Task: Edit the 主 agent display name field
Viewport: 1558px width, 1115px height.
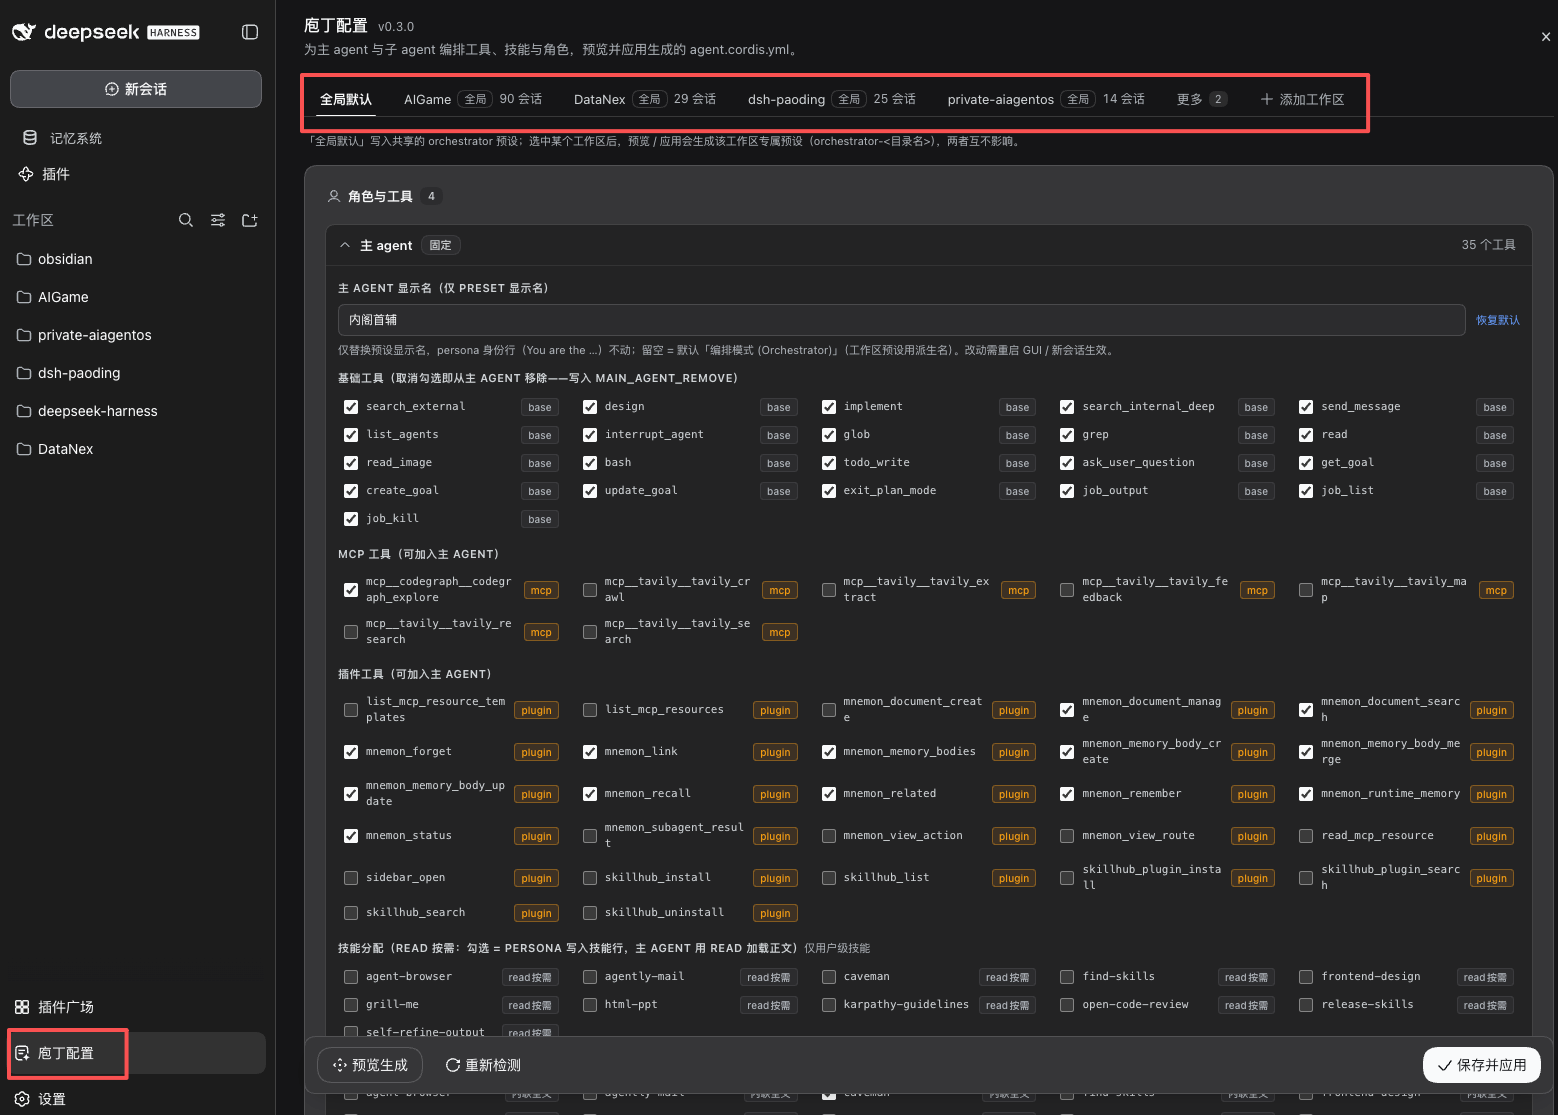Action: pyautogui.click(x=901, y=320)
